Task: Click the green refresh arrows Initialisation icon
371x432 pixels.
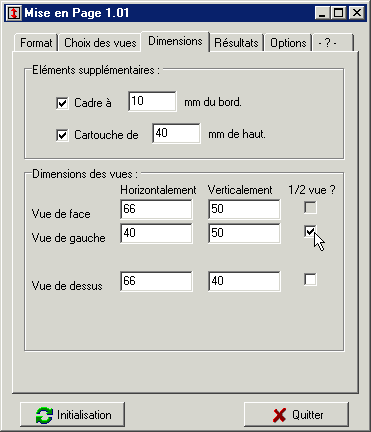Action: 44,415
